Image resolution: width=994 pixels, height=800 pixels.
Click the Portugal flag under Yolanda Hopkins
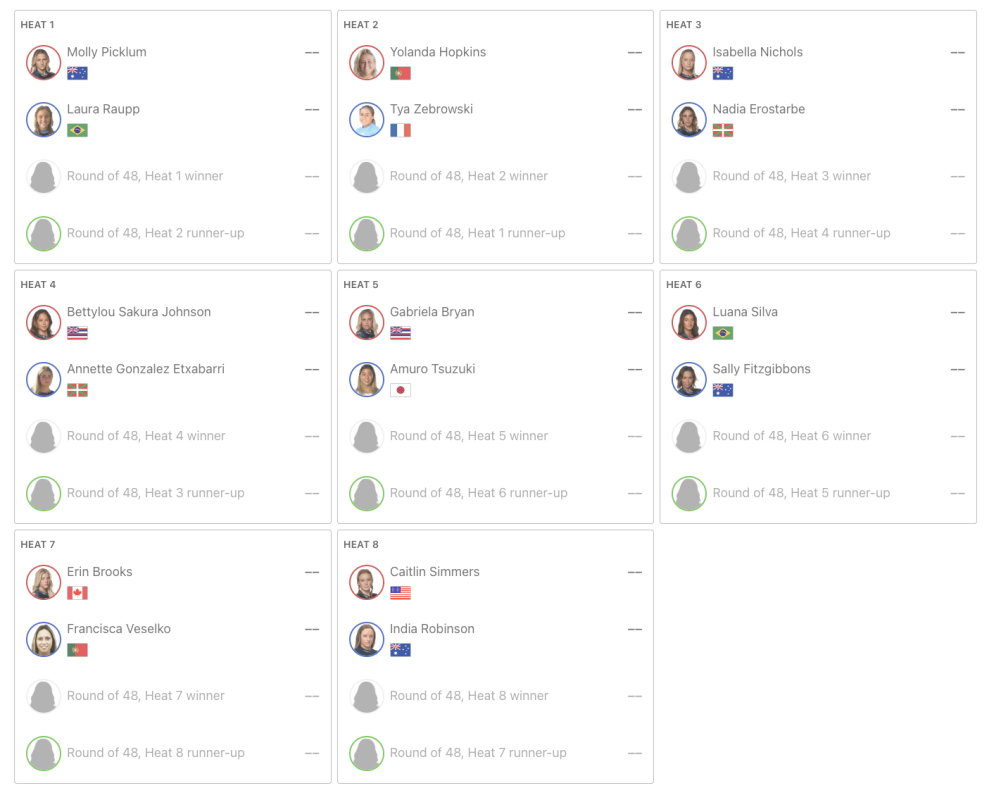tap(400, 73)
